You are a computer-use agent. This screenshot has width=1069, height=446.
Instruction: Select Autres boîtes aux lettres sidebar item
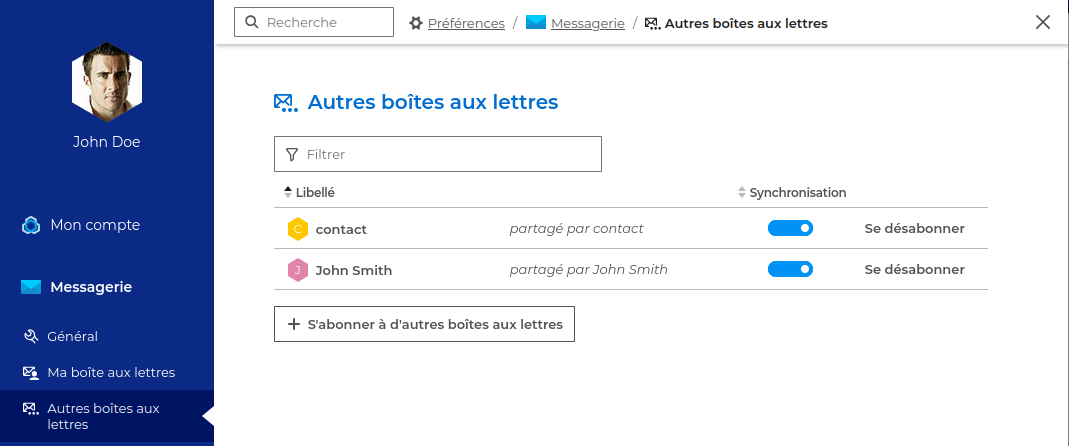[103, 416]
